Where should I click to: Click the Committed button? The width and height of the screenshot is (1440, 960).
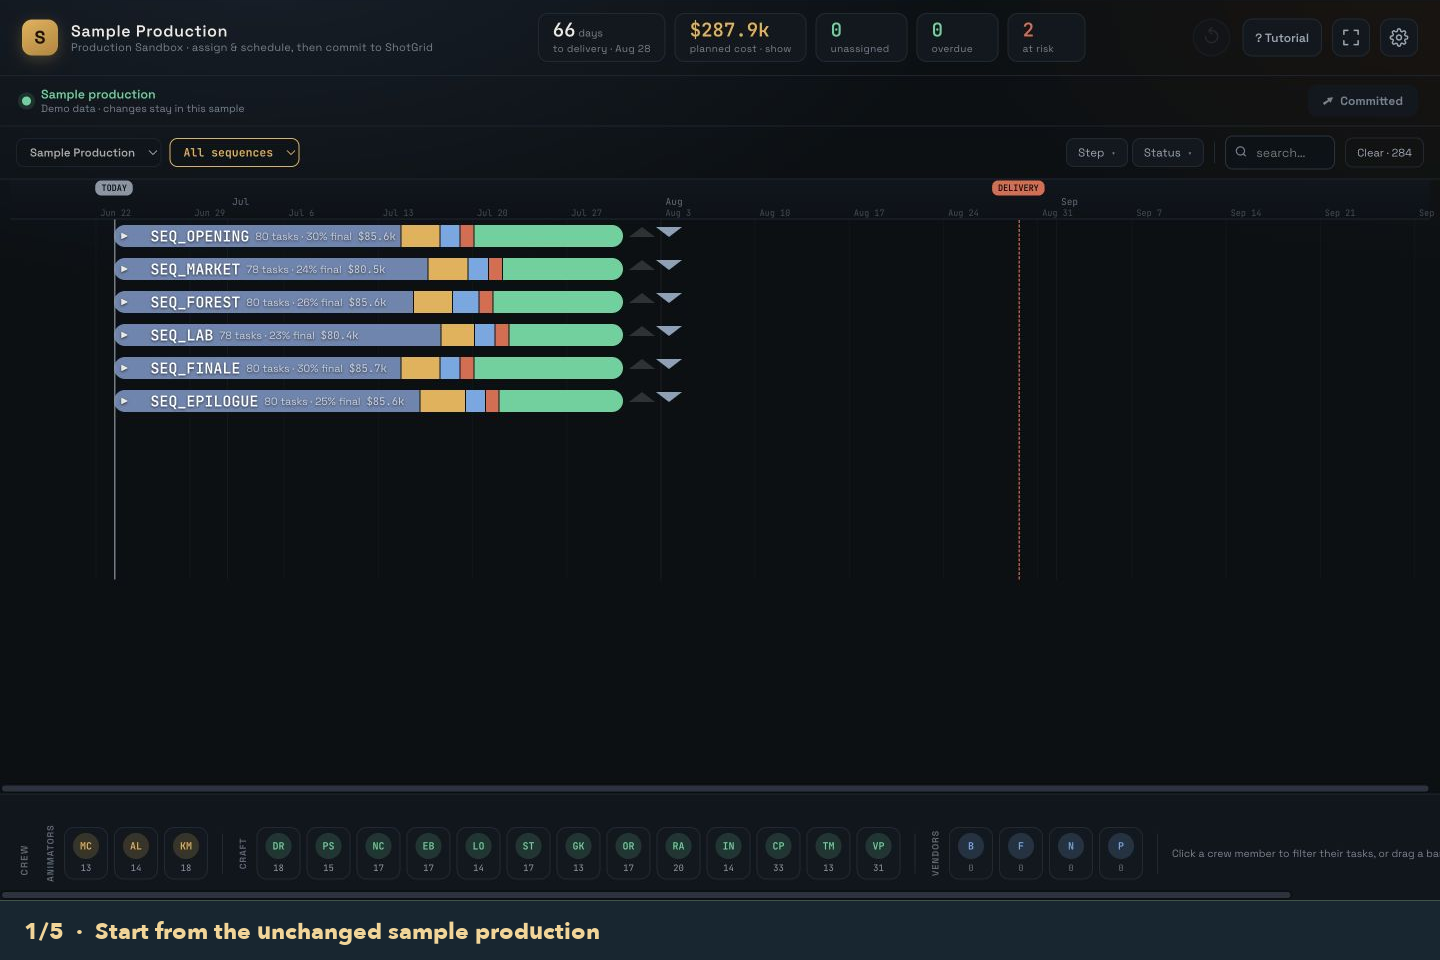point(1362,101)
